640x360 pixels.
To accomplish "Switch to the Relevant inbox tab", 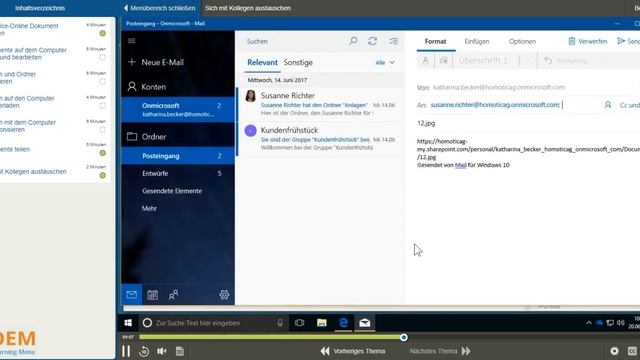I will [x=262, y=62].
